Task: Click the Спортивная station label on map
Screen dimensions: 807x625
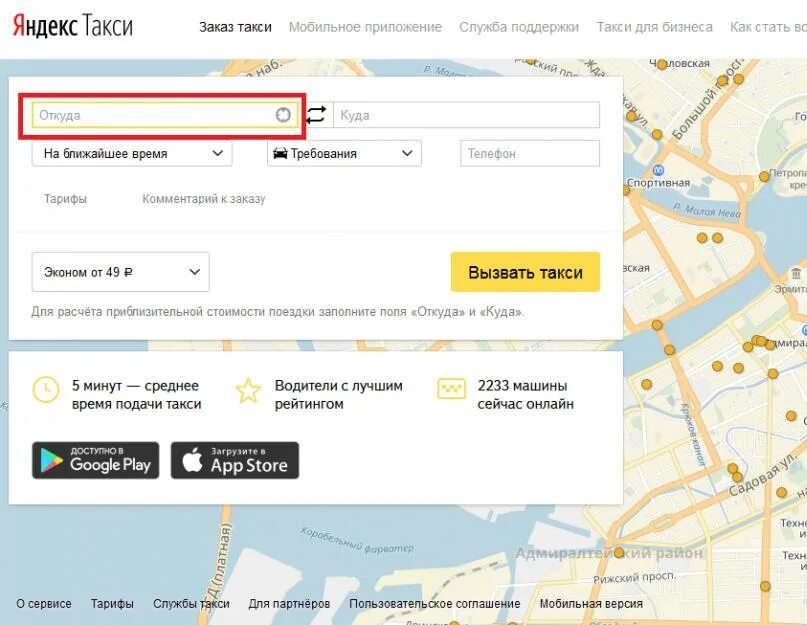Action: coord(658,183)
